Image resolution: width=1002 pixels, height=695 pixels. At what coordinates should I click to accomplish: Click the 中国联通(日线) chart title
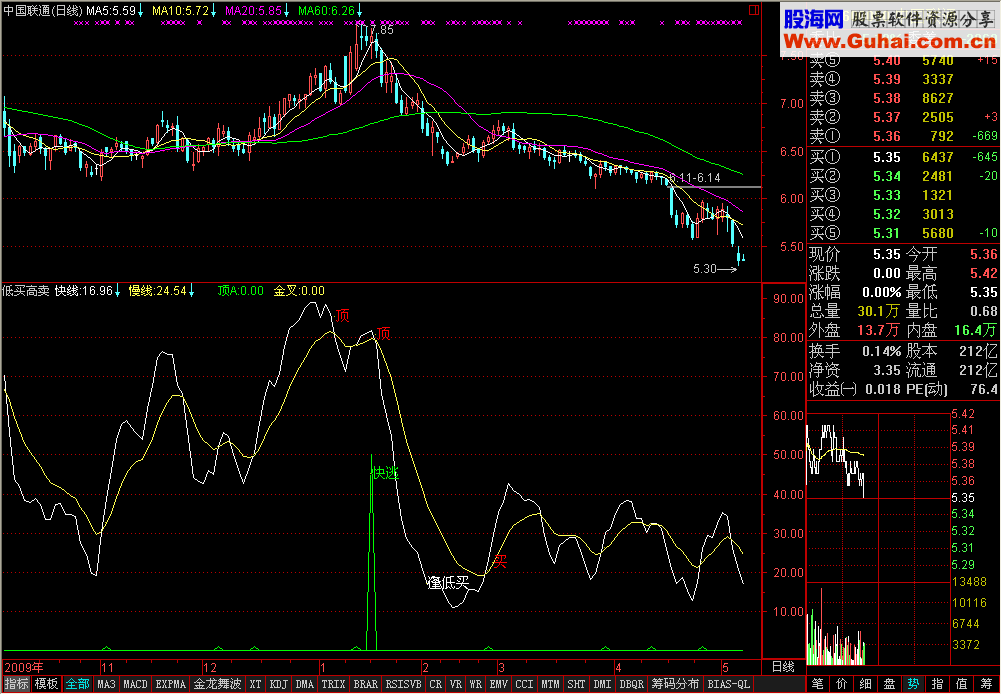43,11
